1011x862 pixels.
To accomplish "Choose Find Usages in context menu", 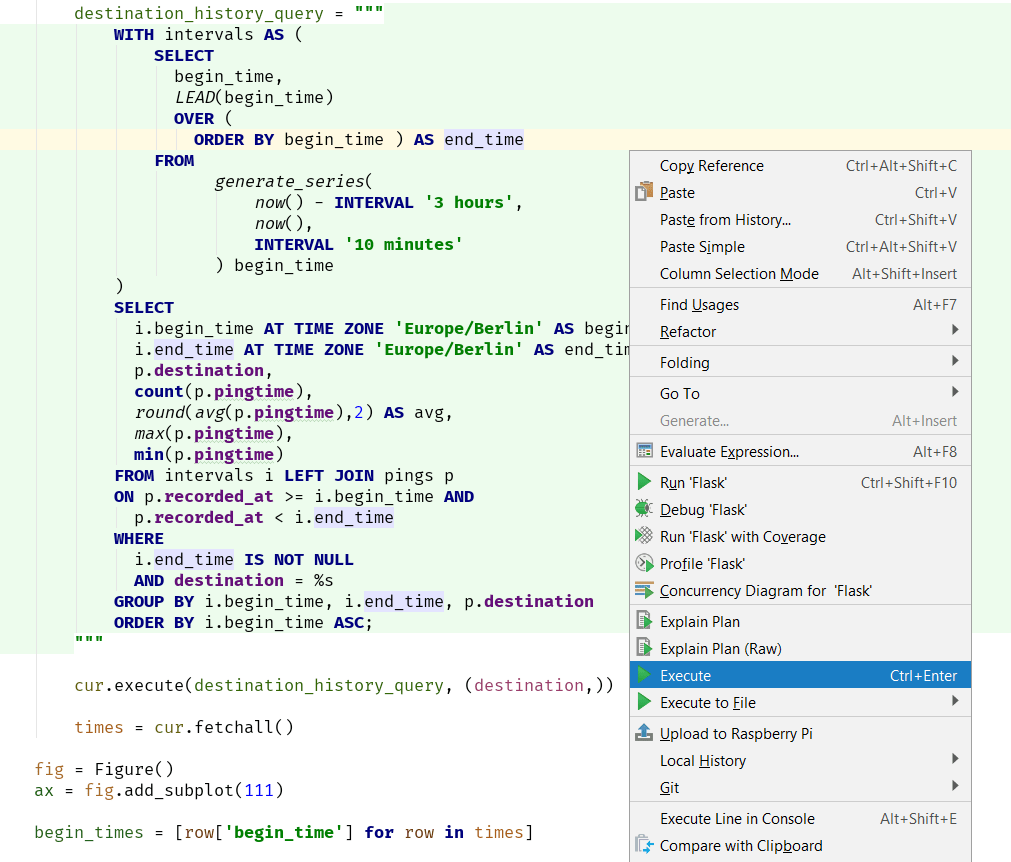I will pos(800,305).
